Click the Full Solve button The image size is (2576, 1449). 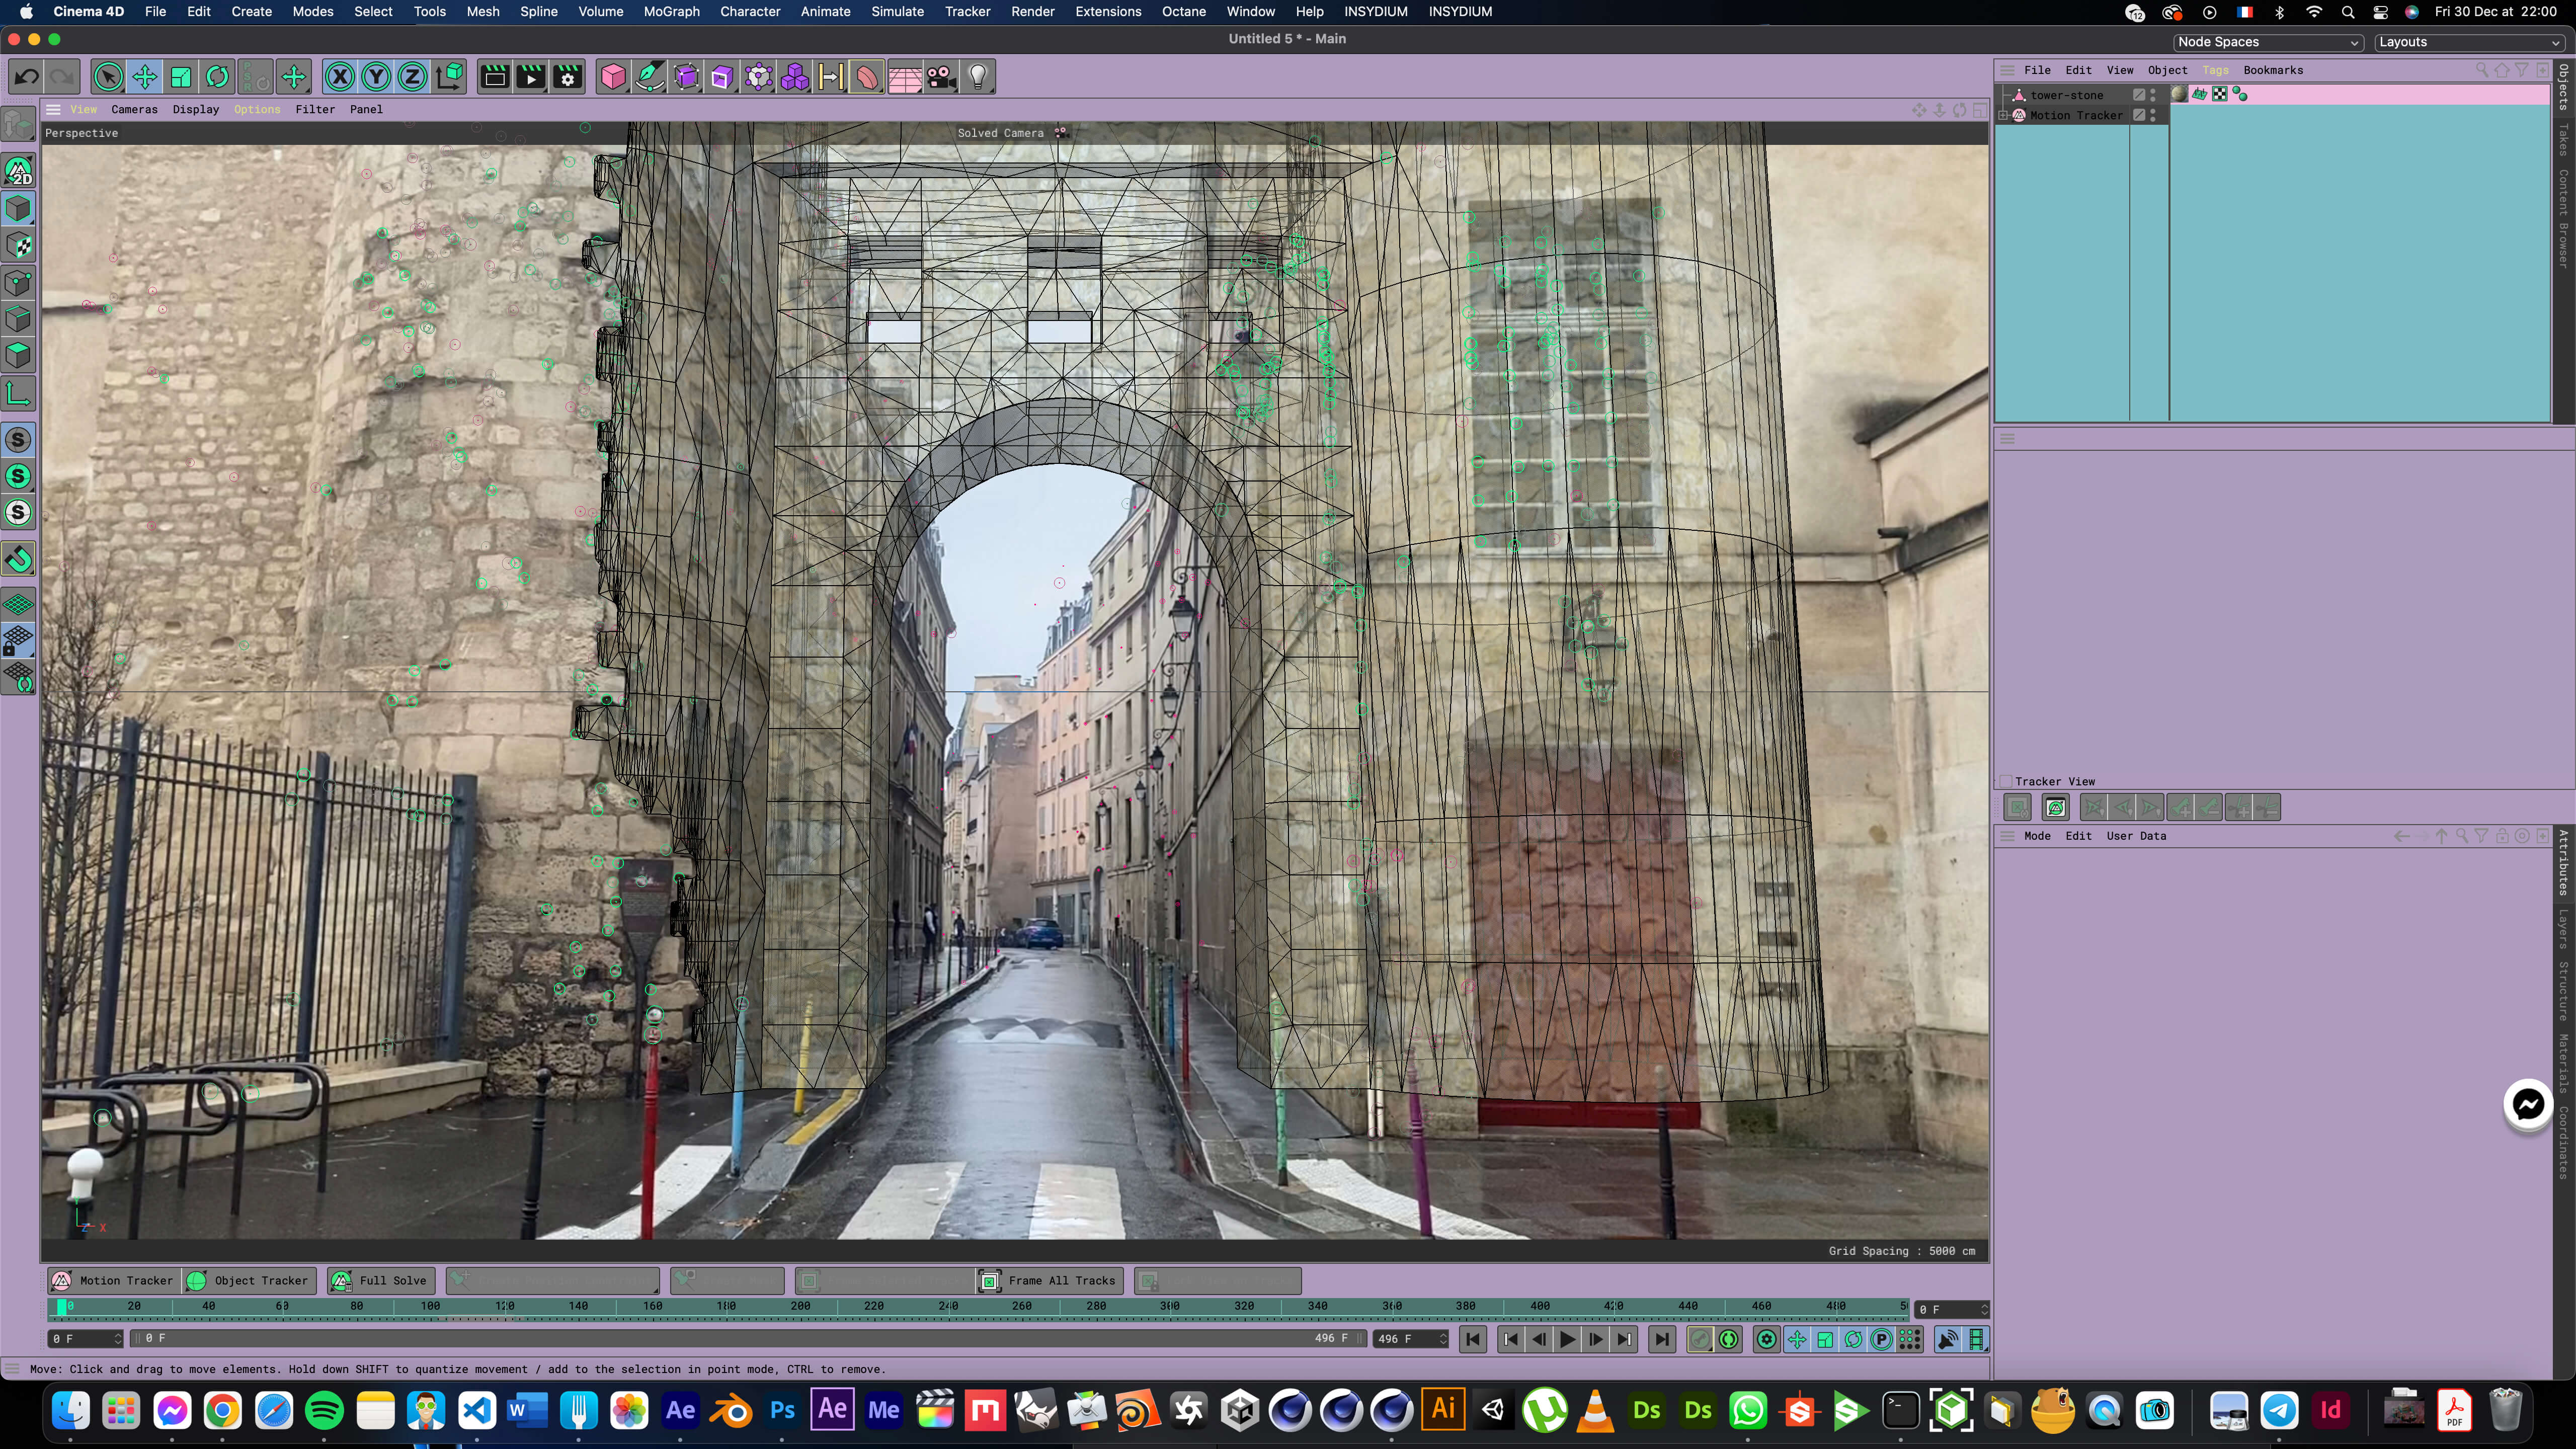click(x=380, y=1281)
